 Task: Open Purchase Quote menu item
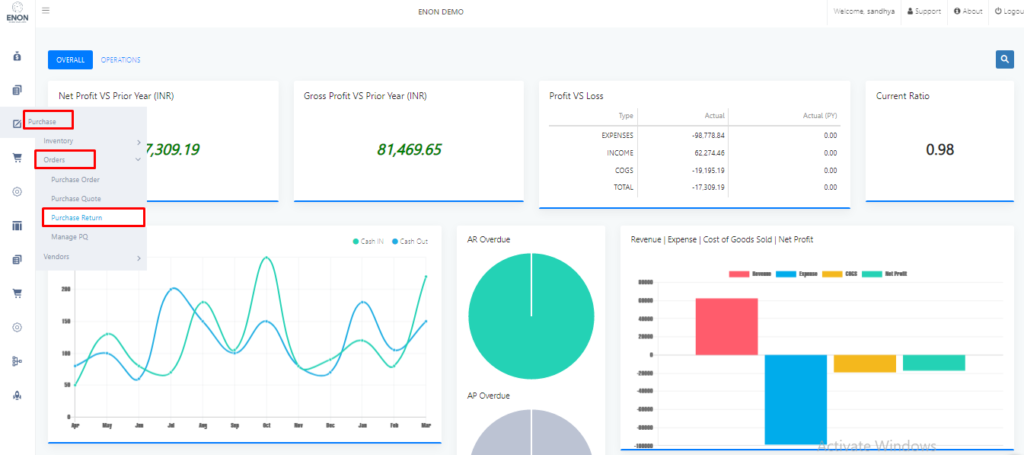76,198
